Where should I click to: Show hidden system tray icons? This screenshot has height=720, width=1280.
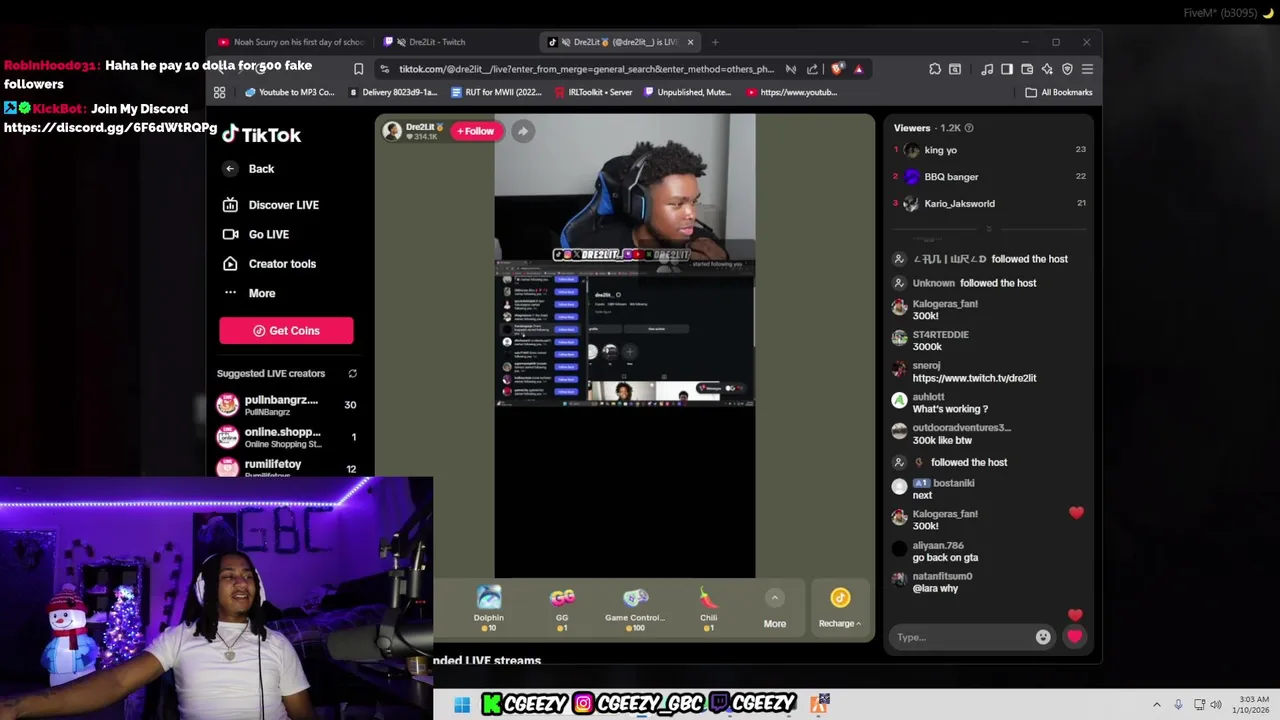coord(1157,705)
